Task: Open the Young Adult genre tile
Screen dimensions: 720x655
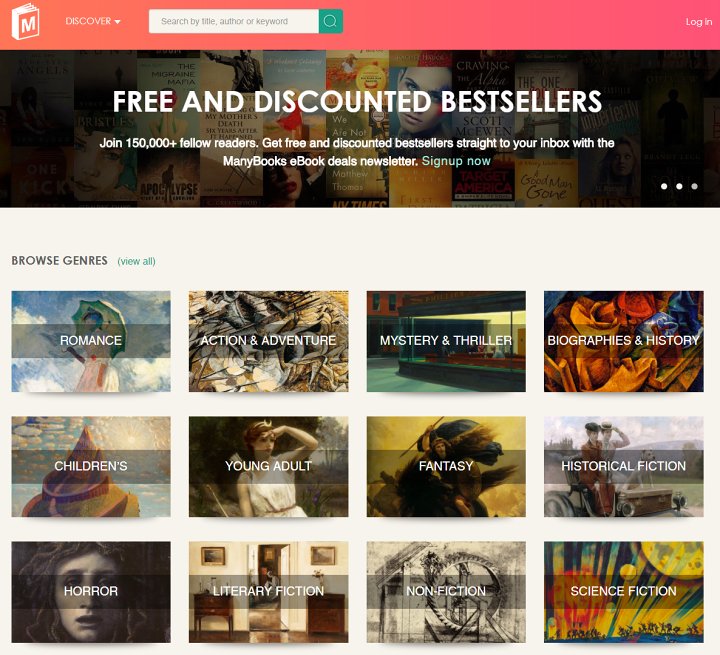Action: (269, 467)
